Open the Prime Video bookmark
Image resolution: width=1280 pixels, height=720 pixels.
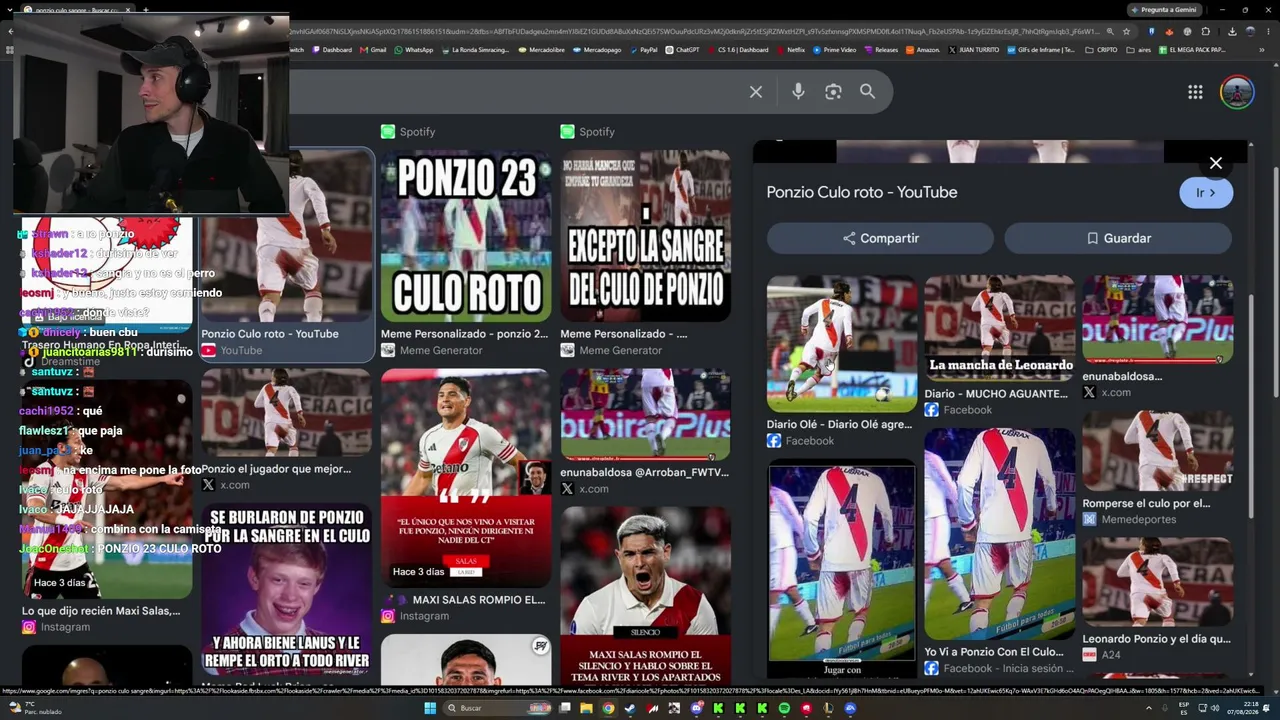834,50
